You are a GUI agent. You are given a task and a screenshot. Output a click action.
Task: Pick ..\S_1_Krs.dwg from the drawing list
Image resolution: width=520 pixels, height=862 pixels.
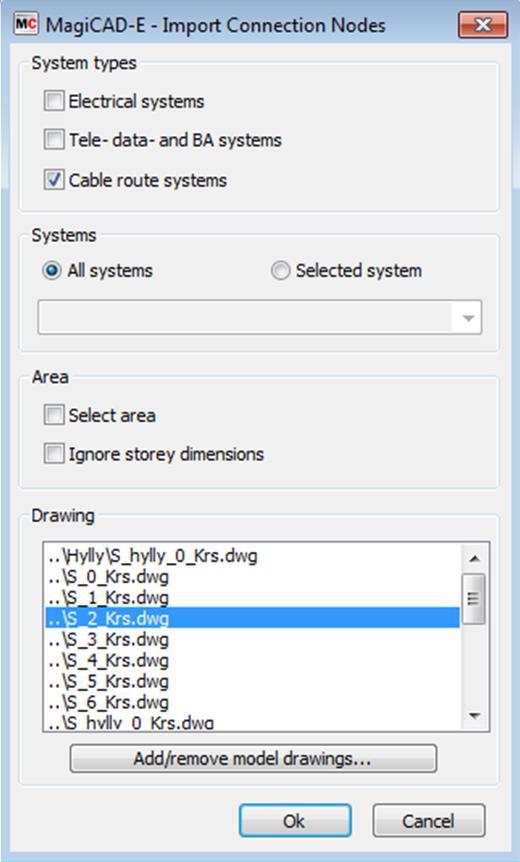tap(252, 597)
